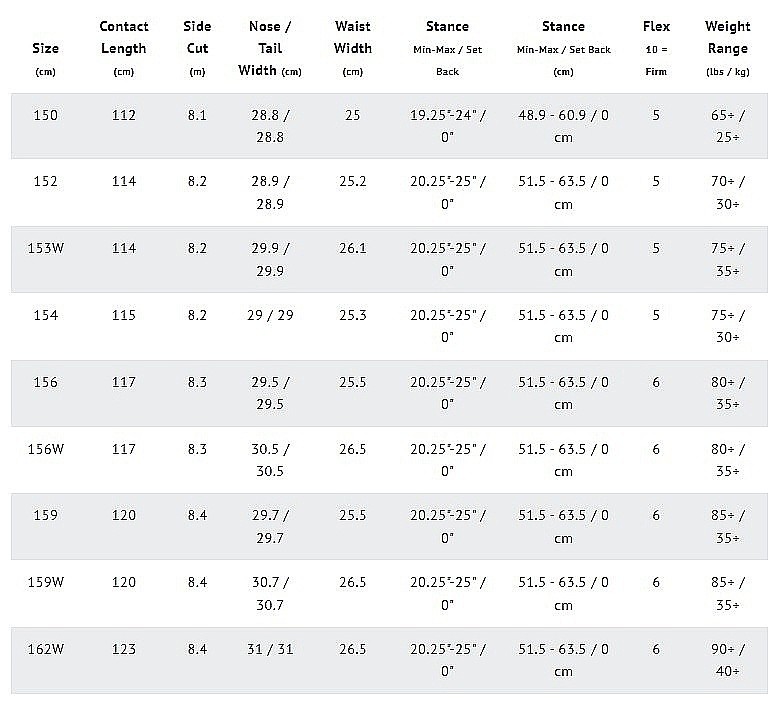Select the 159W size cell
Screen dimensions: 774x702
click(45, 582)
